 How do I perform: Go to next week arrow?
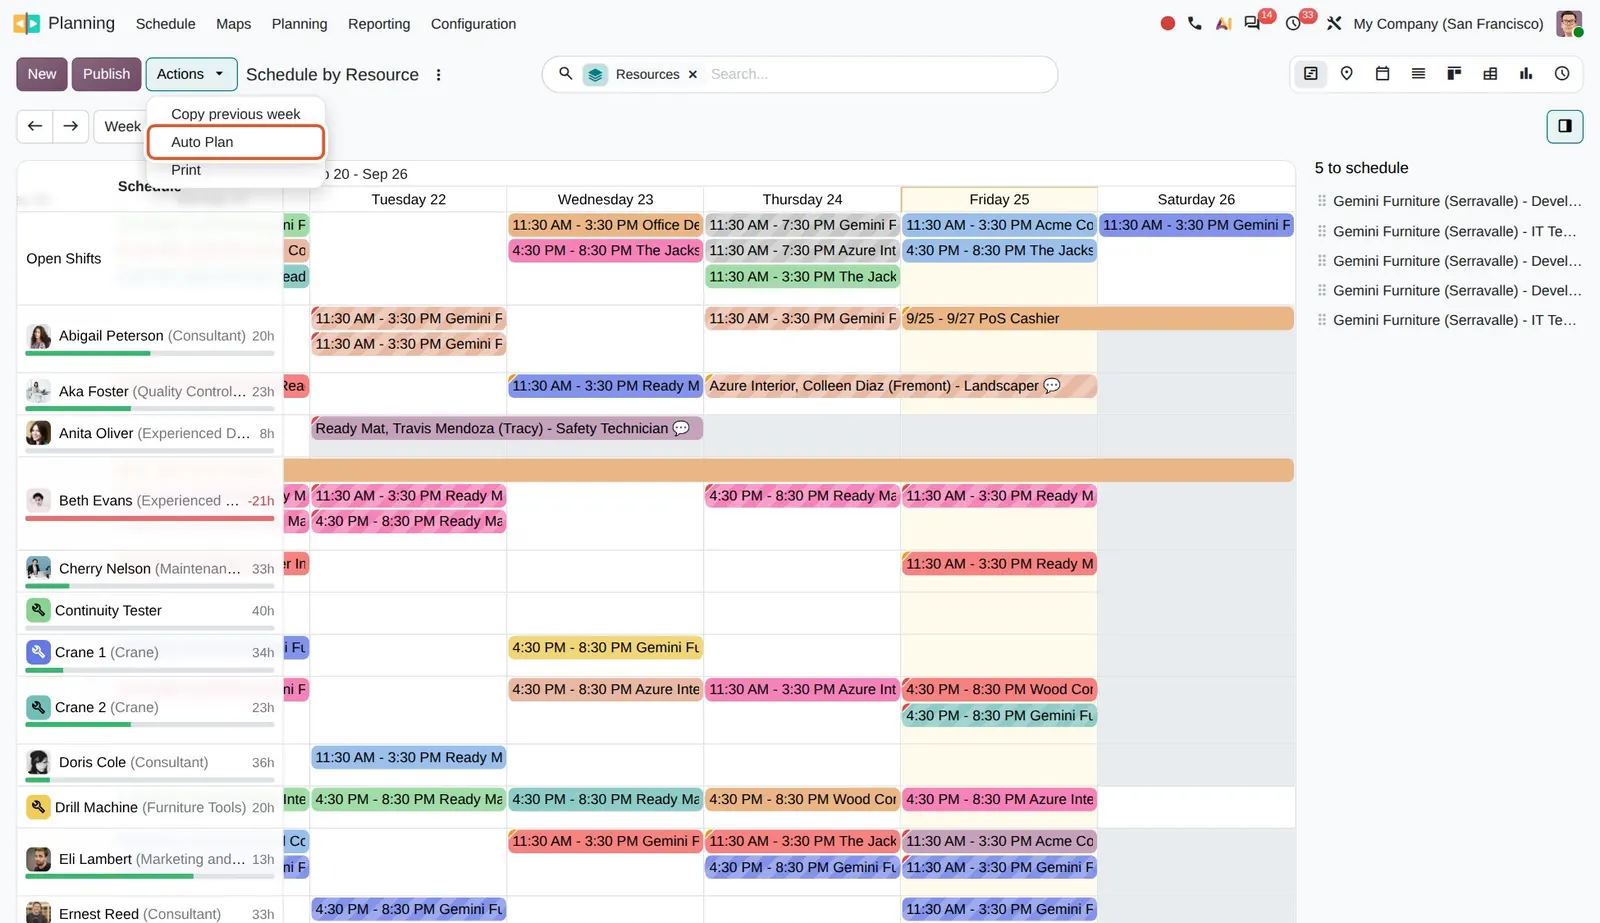pos(71,126)
